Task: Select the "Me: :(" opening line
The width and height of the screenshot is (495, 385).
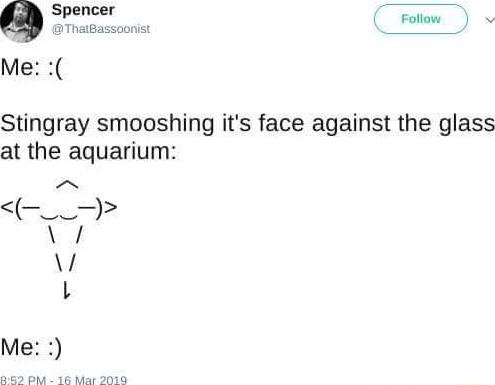Action: (32, 68)
